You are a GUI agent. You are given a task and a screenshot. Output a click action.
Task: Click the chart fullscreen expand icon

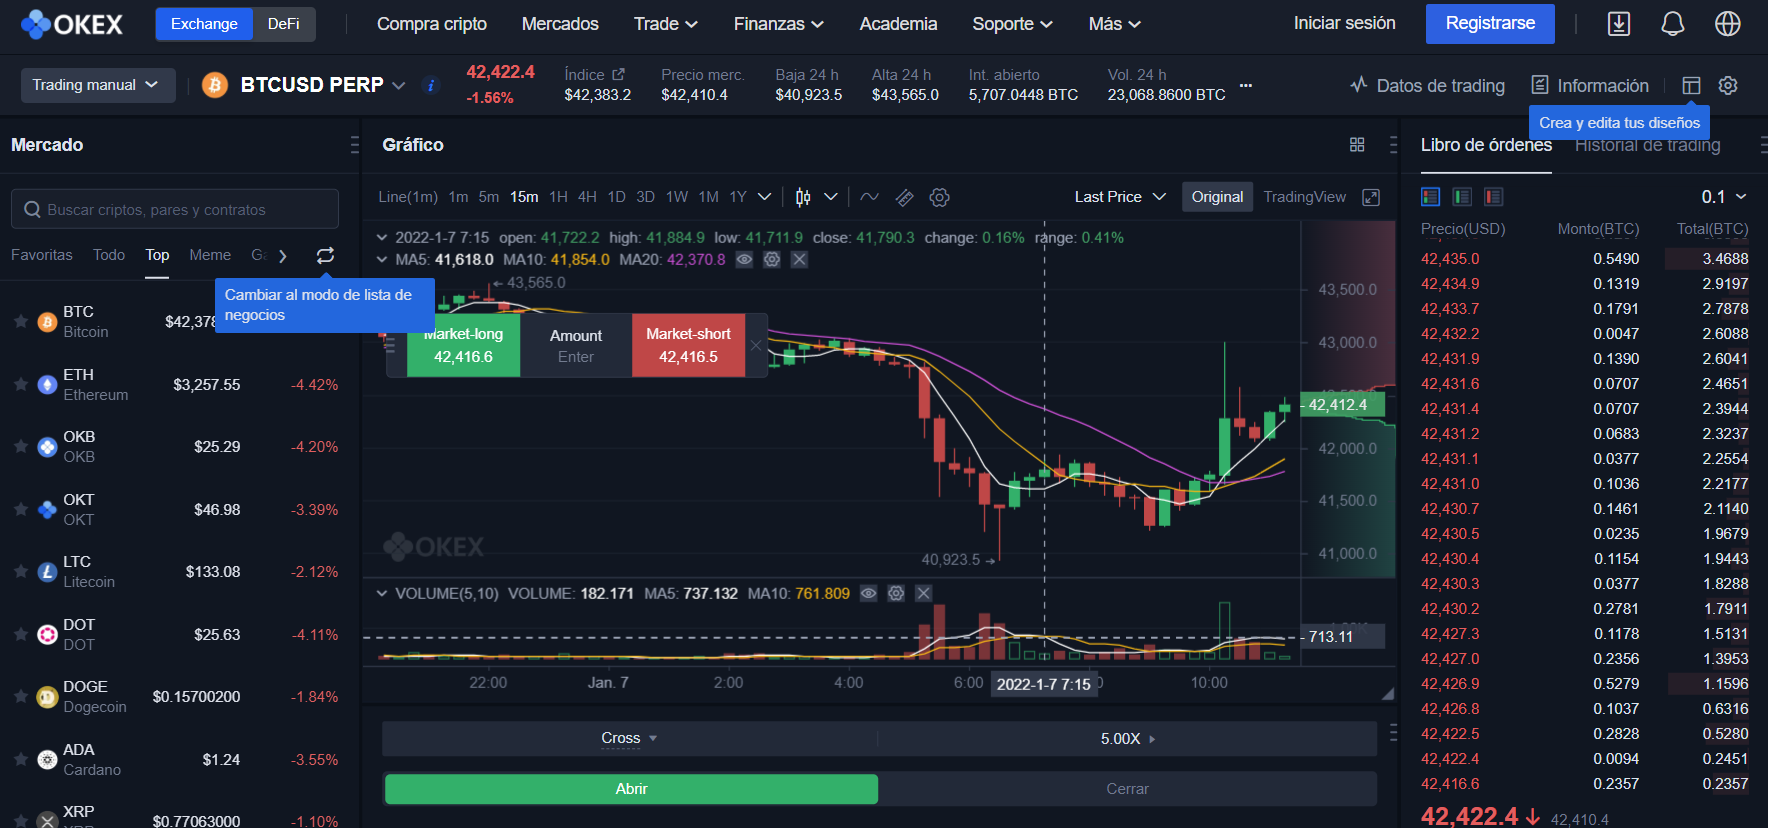tap(1371, 198)
